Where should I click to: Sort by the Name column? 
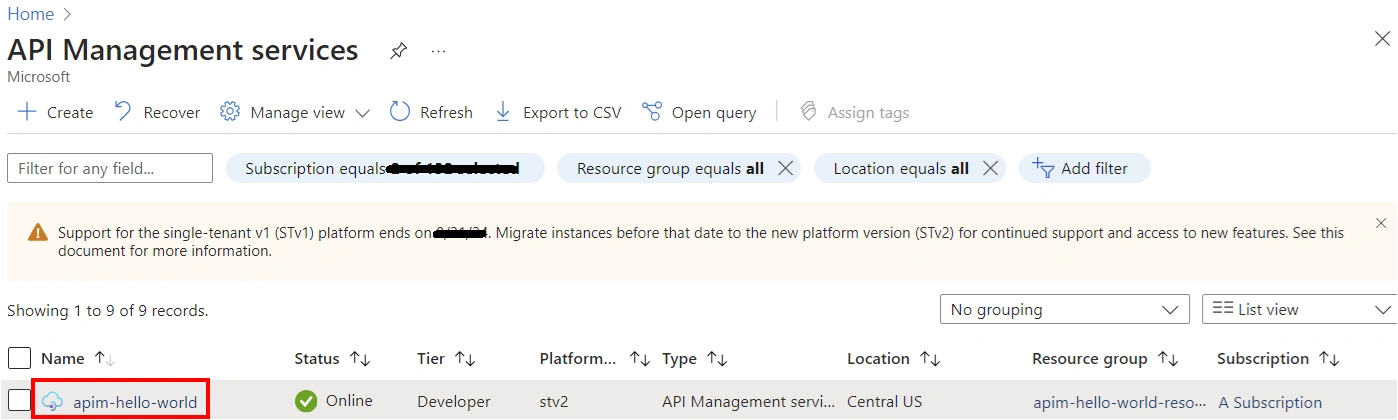click(x=78, y=358)
